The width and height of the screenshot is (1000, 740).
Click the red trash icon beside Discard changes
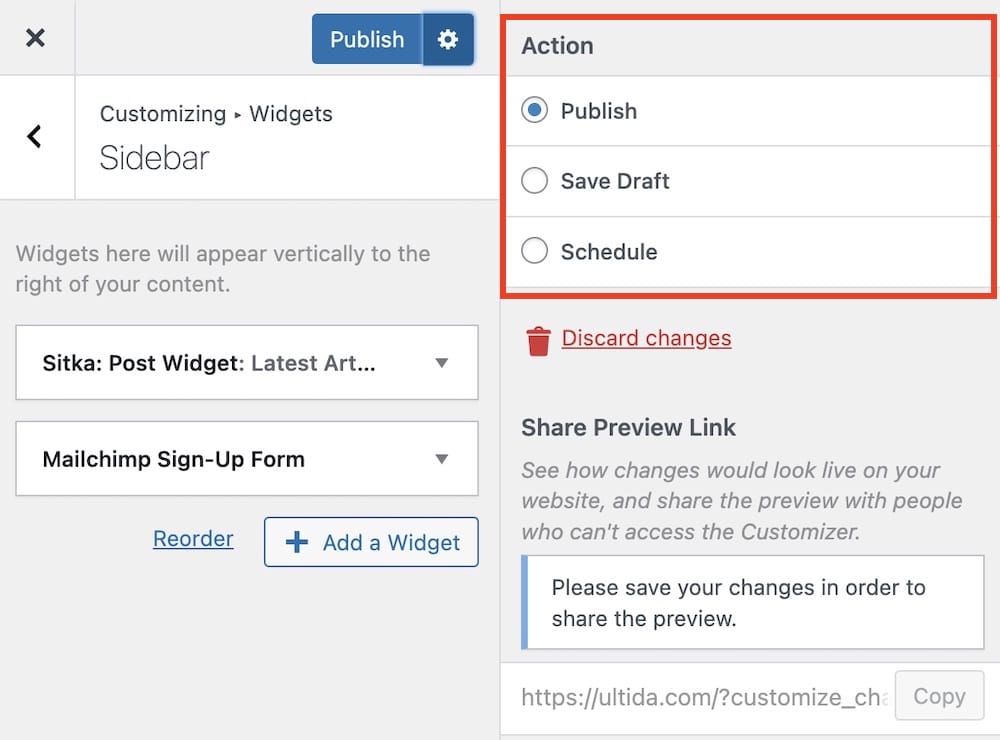pyautogui.click(x=538, y=339)
